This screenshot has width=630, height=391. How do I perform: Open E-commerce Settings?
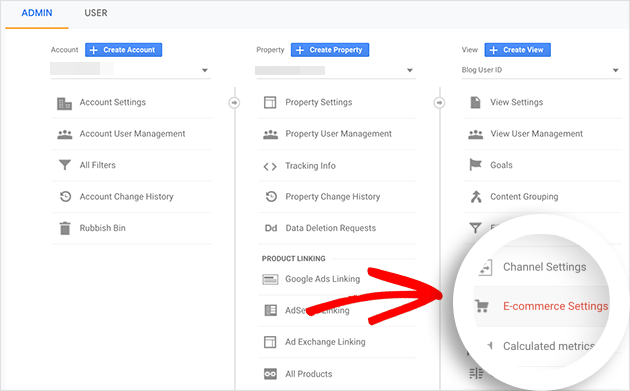click(556, 306)
